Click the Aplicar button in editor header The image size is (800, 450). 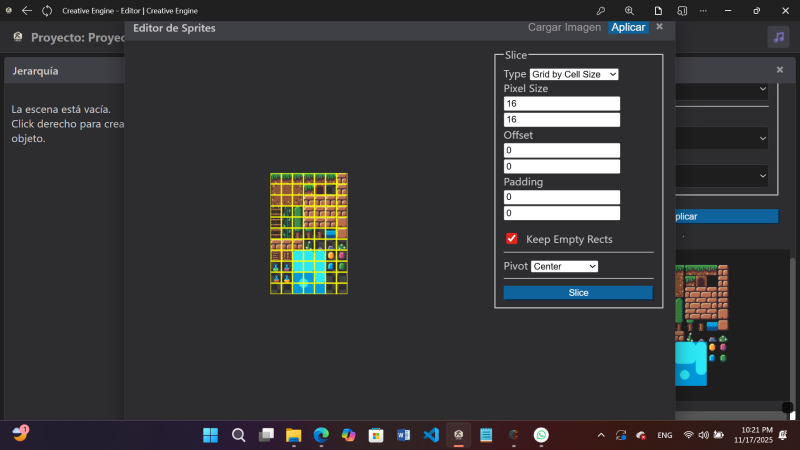point(628,27)
